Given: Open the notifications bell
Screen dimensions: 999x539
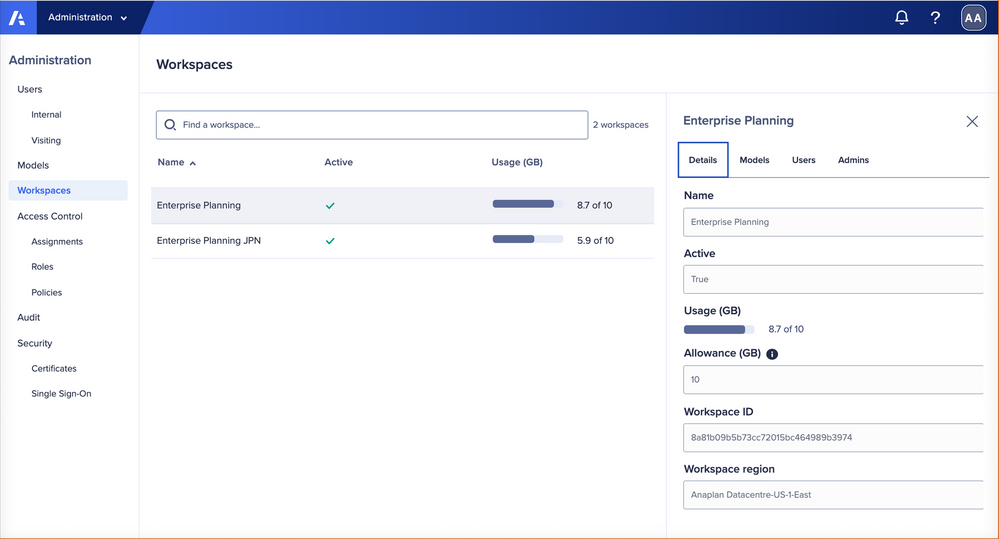Looking at the screenshot, I should 901,18.
